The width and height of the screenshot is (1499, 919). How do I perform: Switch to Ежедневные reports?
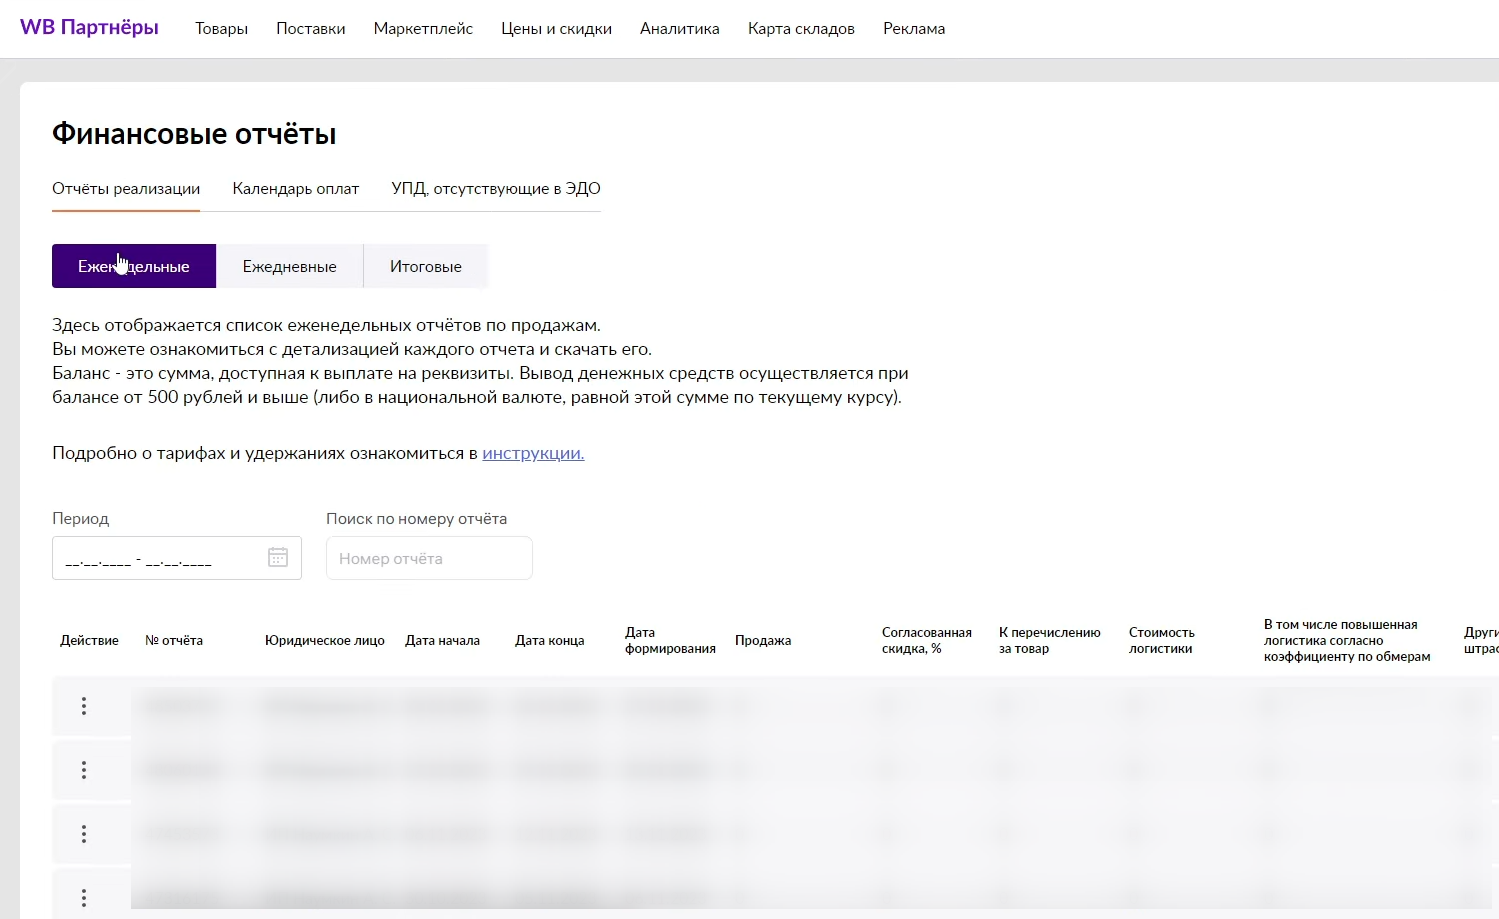(289, 266)
